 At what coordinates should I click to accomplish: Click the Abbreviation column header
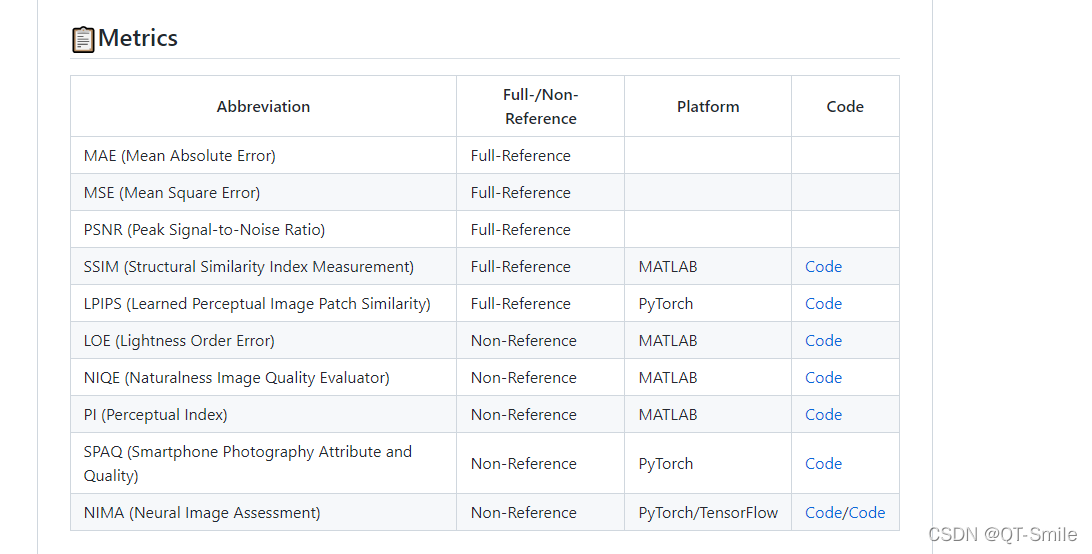pyautogui.click(x=263, y=107)
